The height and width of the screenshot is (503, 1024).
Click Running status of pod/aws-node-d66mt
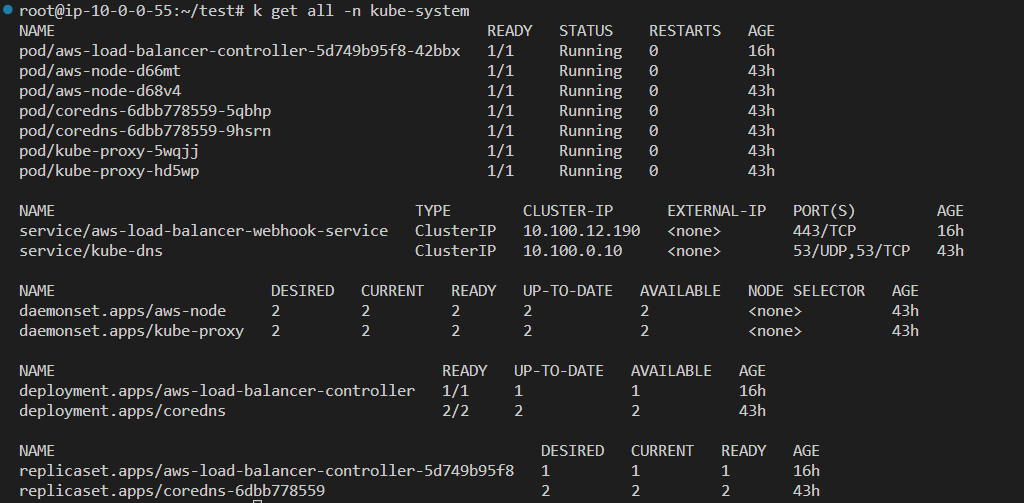pos(590,71)
